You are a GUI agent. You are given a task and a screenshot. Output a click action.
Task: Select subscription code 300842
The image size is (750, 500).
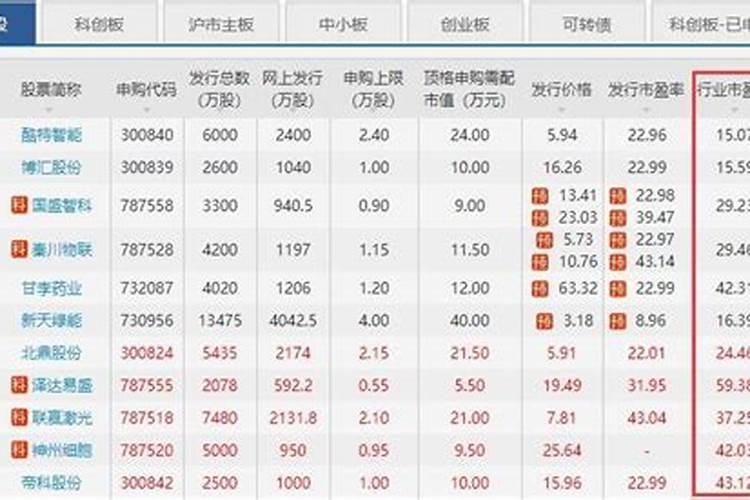coord(147,482)
